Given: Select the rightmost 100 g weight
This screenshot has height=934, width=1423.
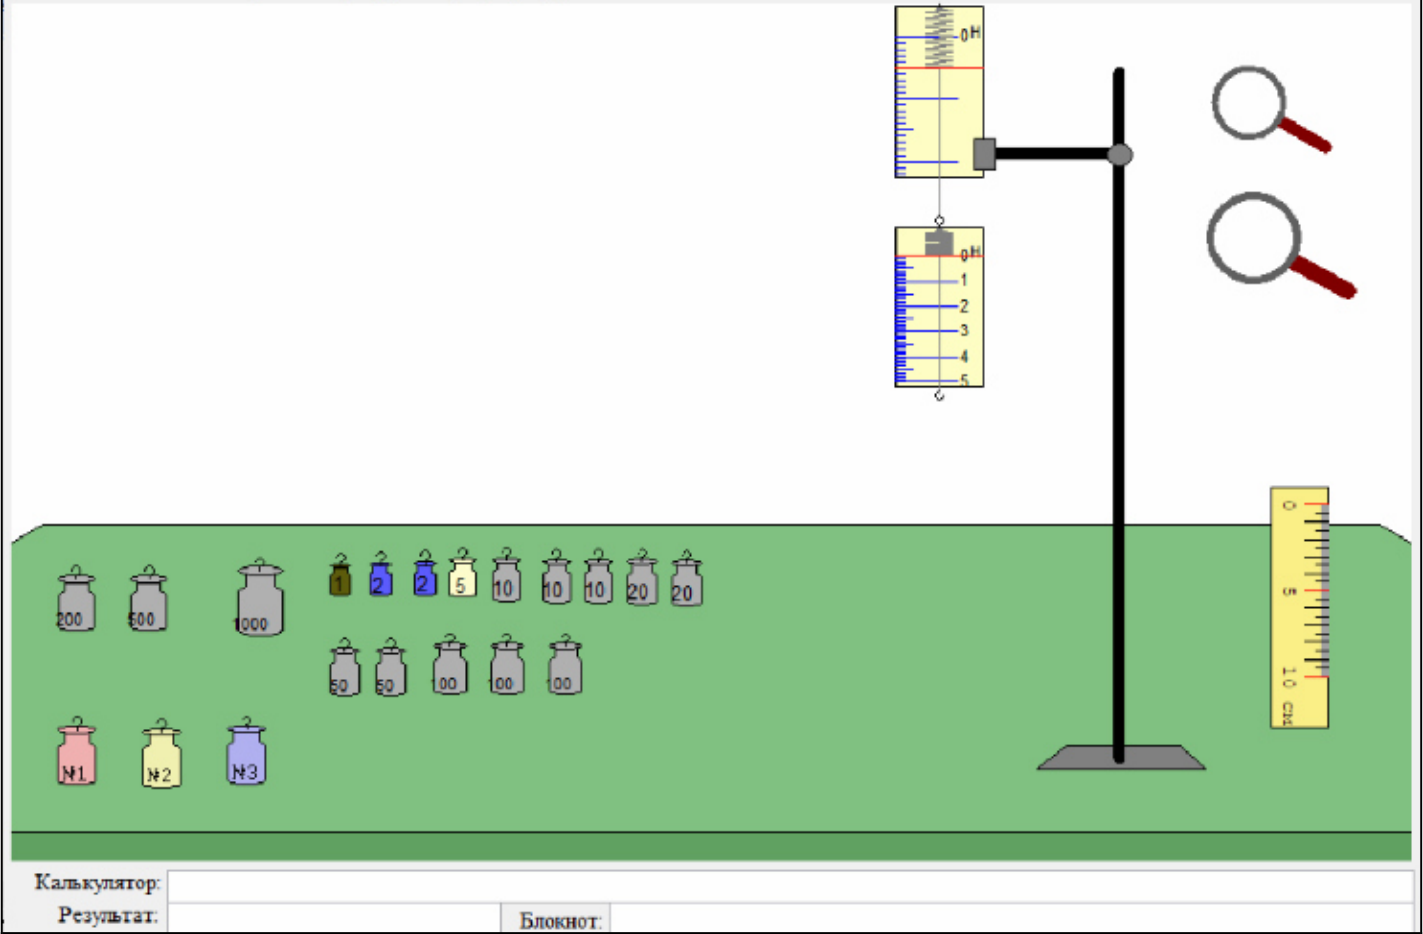Looking at the screenshot, I should [x=565, y=665].
